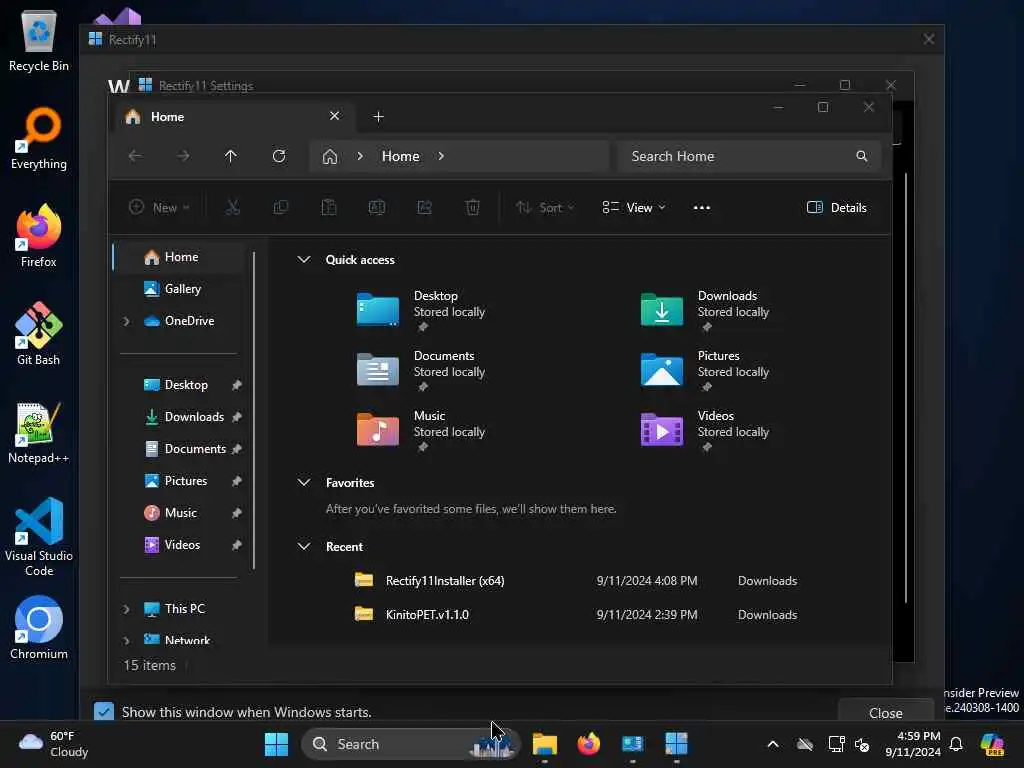Expand This PC in navigation pane

pos(126,609)
